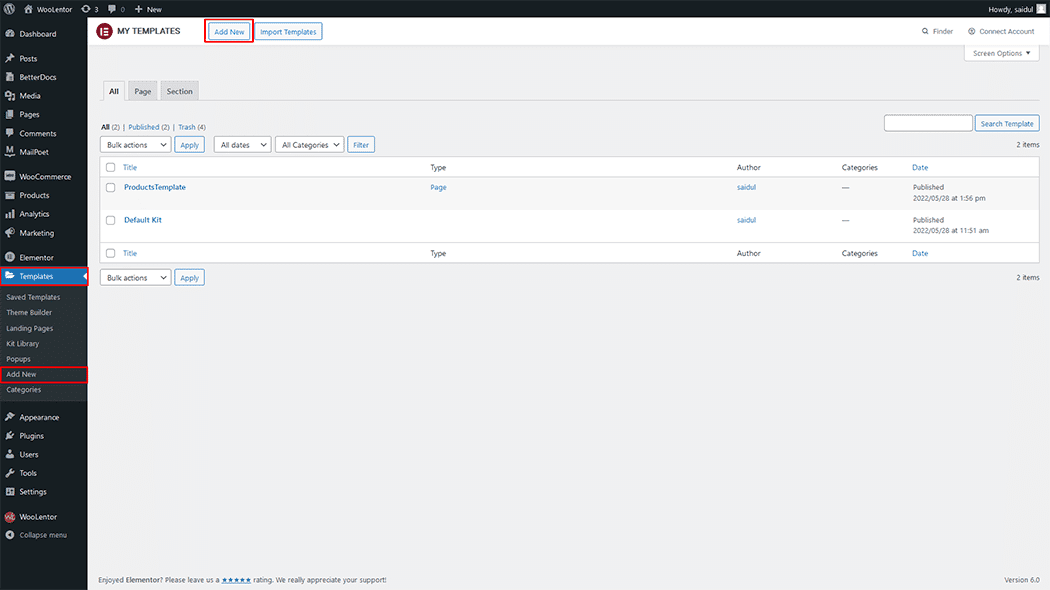
Task: Click the Filter button
Action: coord(361,145)
